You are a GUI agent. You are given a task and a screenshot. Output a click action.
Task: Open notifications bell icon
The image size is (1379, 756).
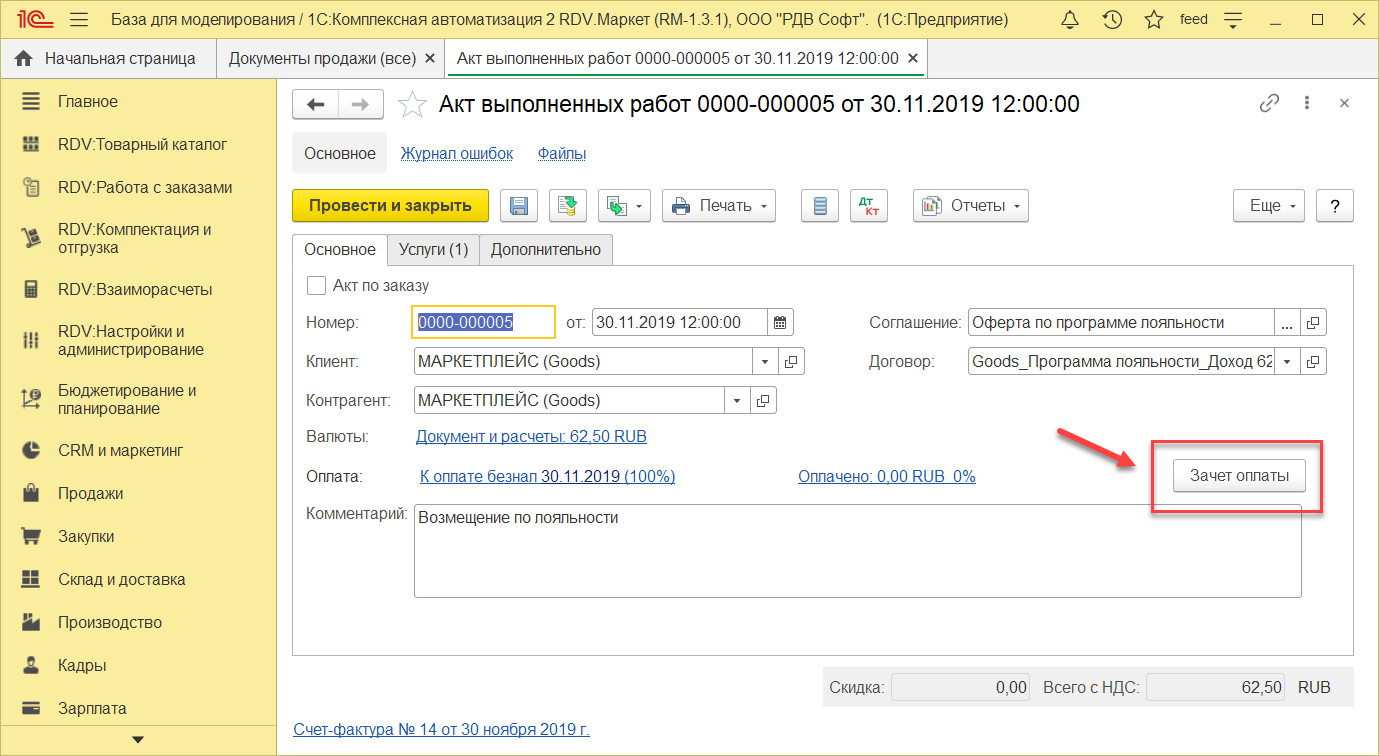tap(1070, 20)
